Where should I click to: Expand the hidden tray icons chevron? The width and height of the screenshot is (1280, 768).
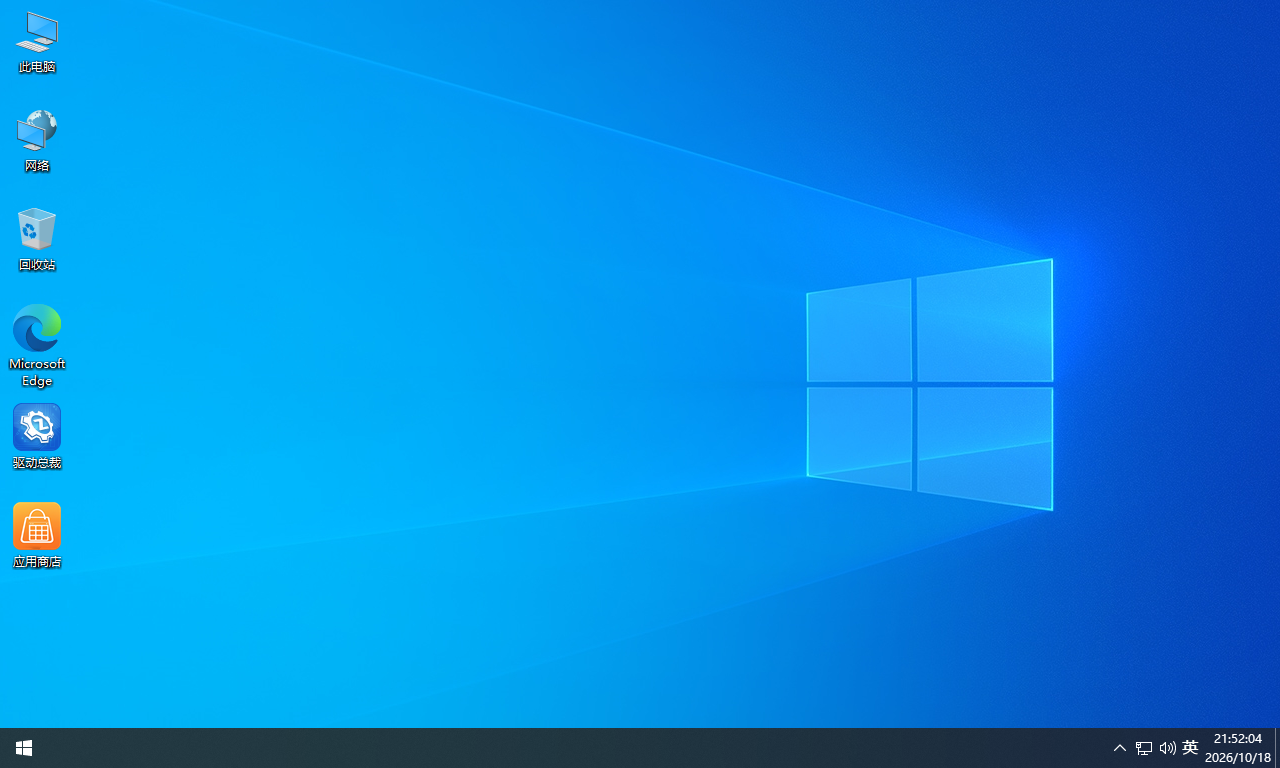(1120, 748)
